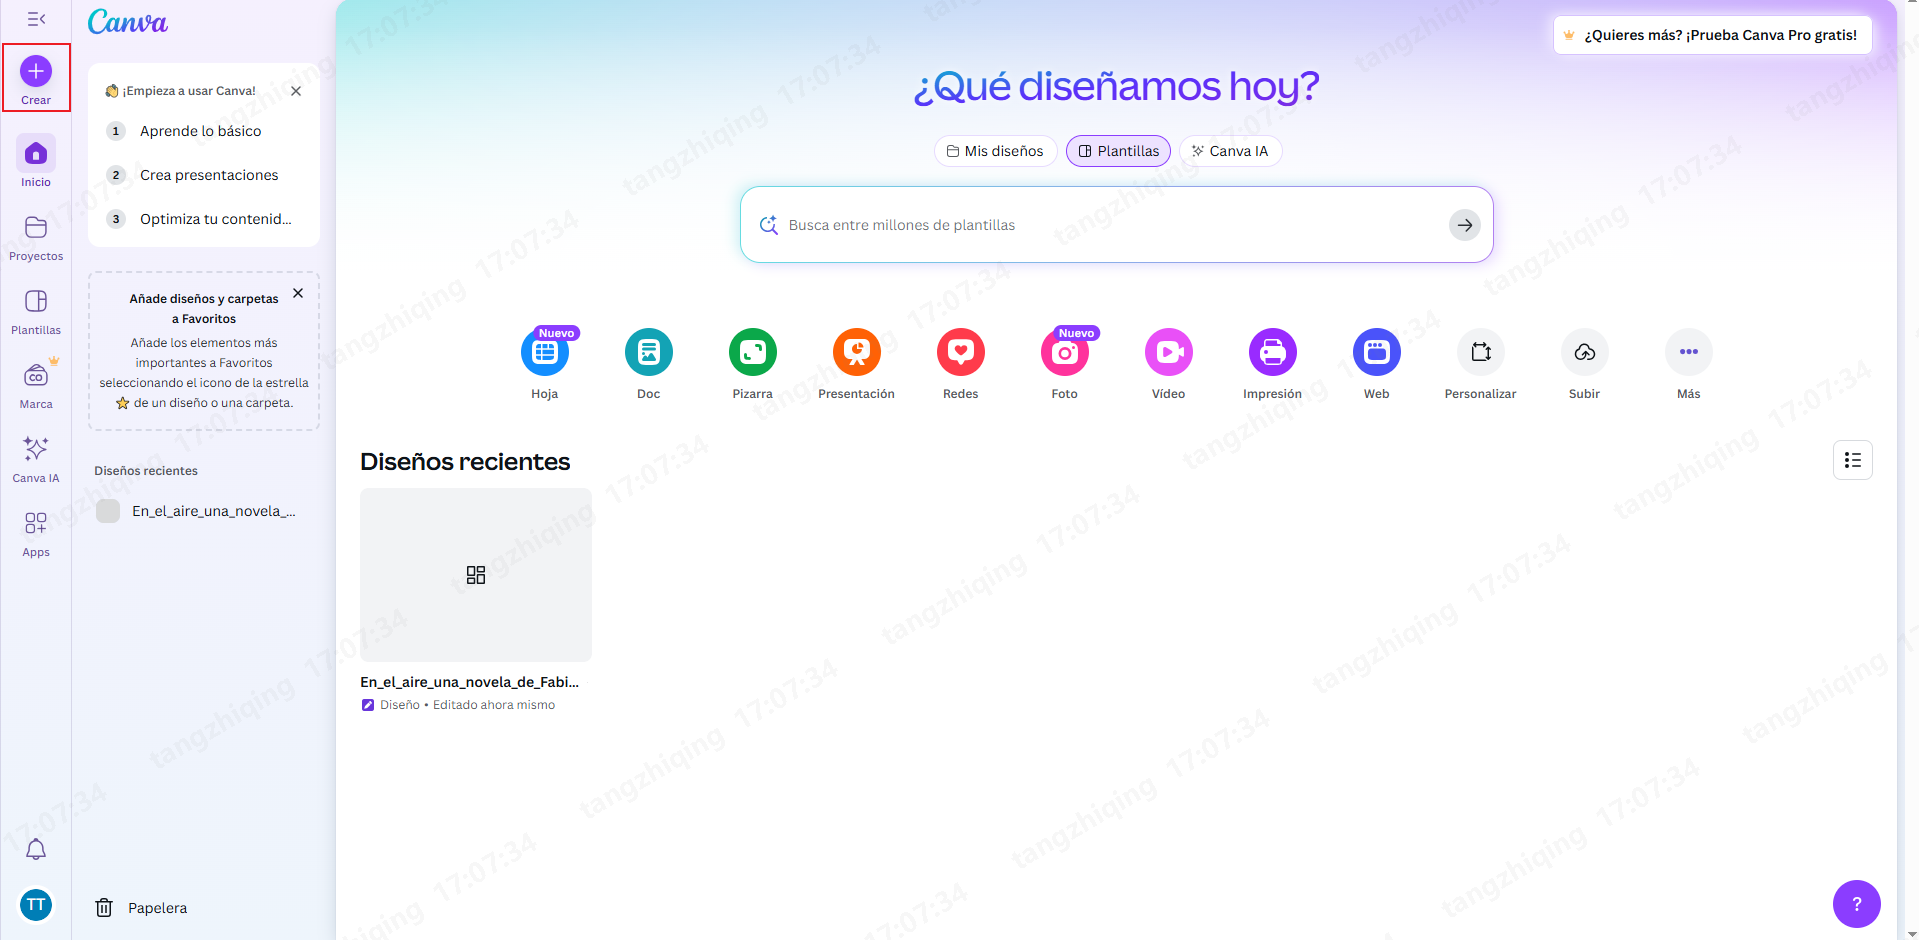Select the Plantillas search tab
The height and width of the screenshot is (940, 1919).
pyautogui.click(x=1118, y=151)
